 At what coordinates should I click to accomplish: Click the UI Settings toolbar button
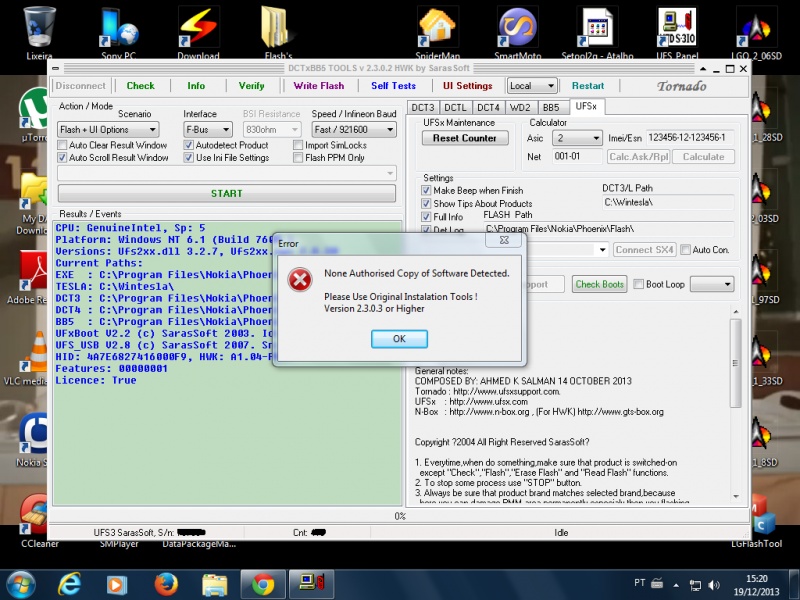(x=468, y=86)
